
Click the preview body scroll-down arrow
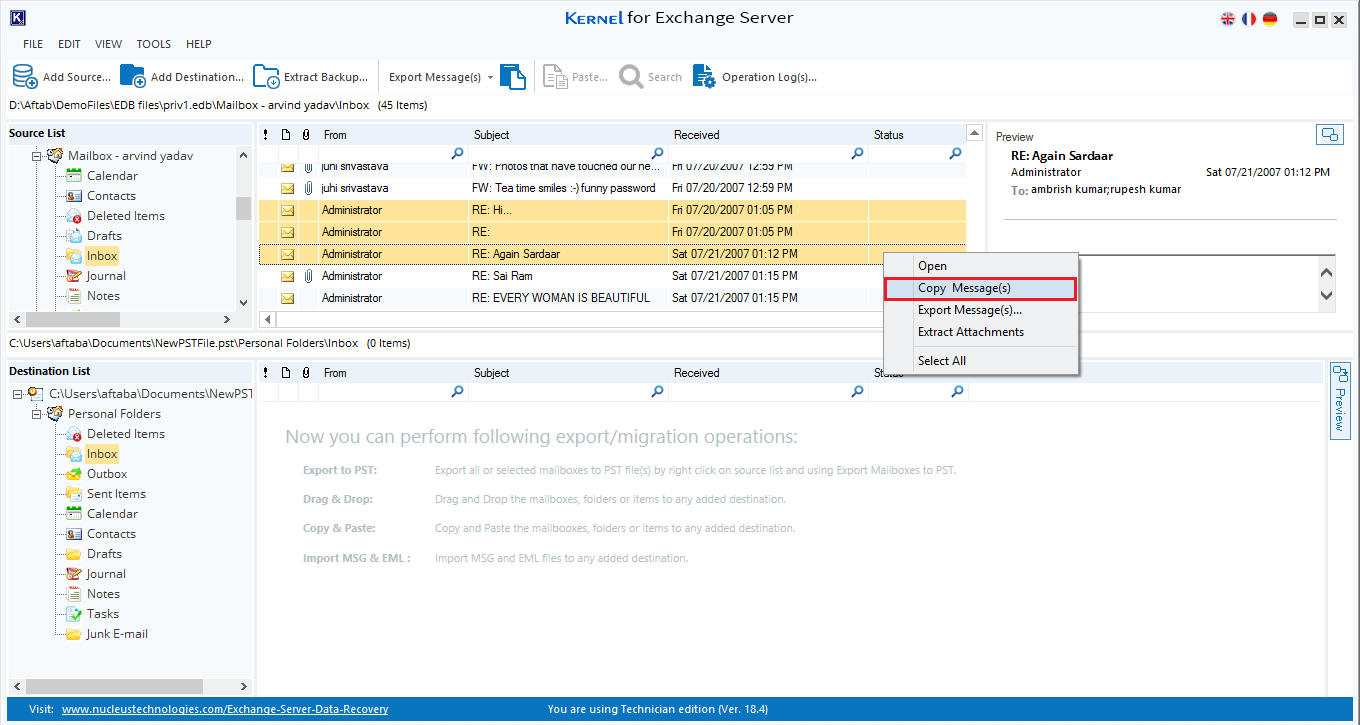[x=1327, y=295]
